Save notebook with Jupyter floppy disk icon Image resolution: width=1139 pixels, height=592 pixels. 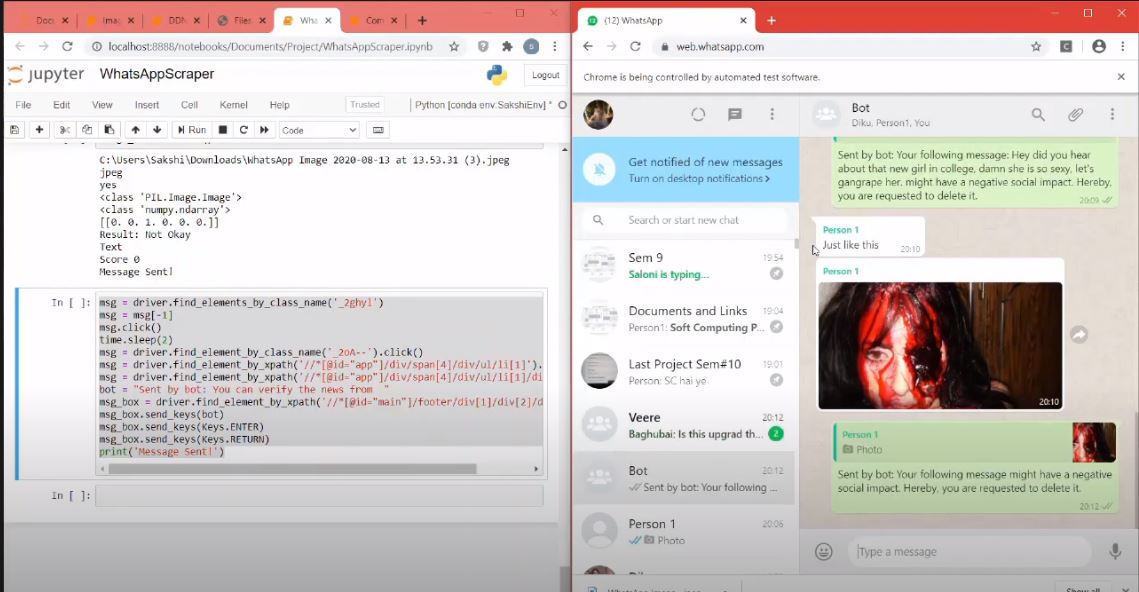click(15, 130)
